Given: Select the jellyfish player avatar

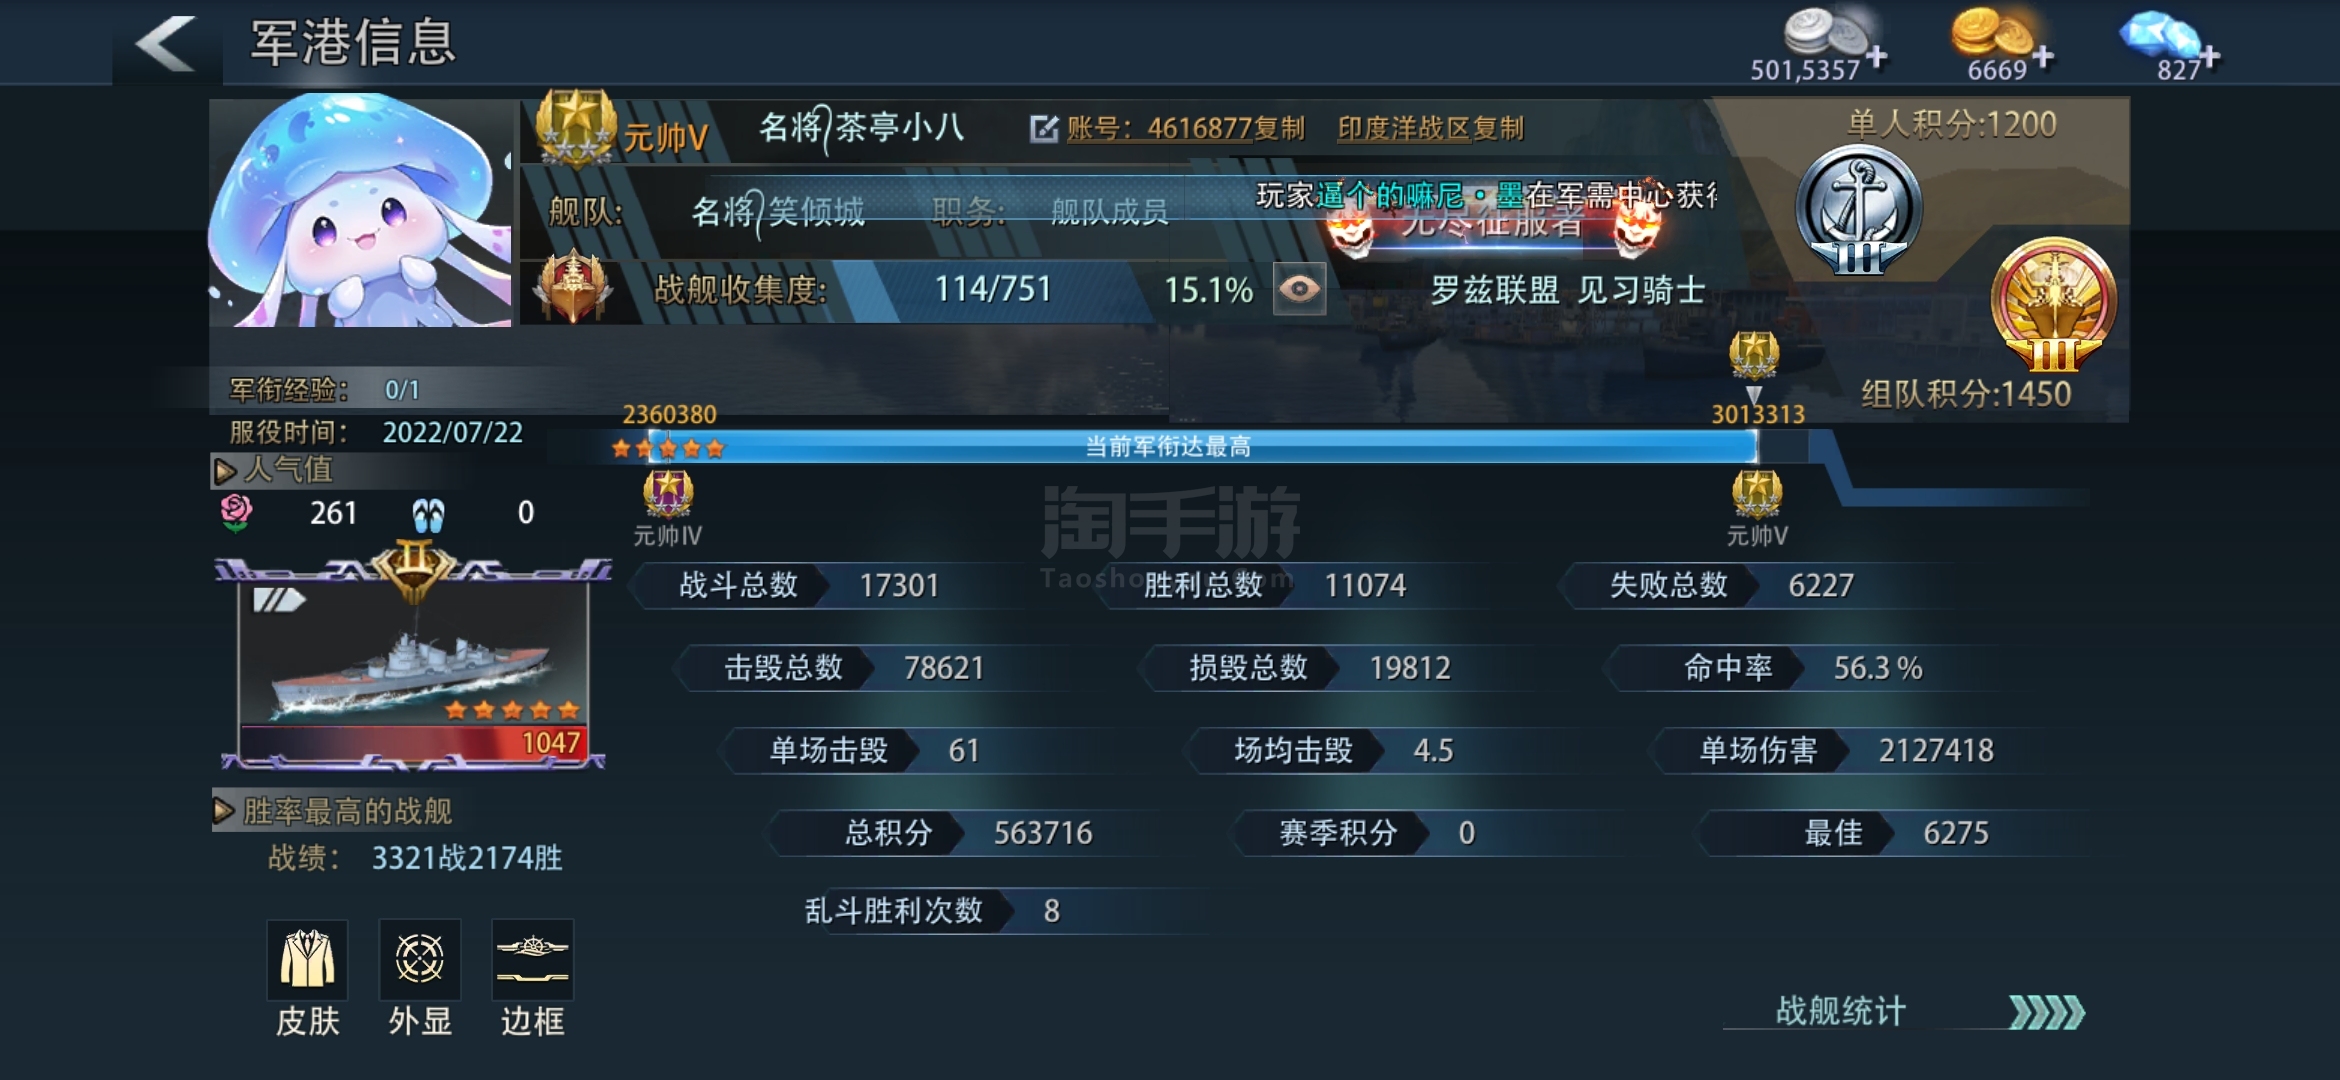Looking at the screenshot, I should (x=361, y=211).
